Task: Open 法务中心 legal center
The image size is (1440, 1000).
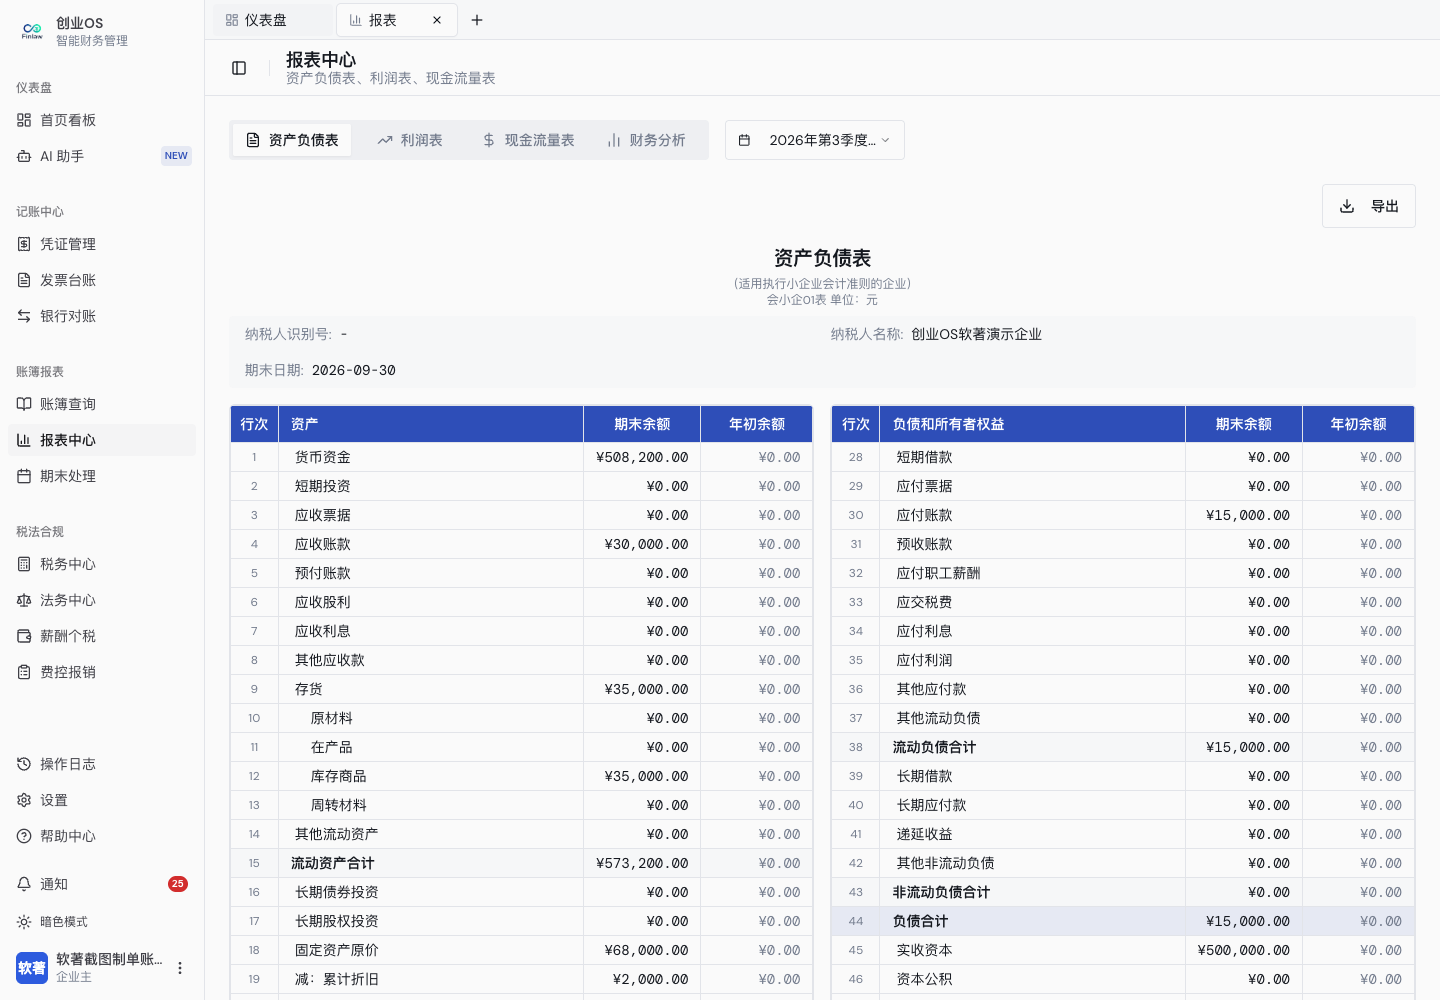Action: coord(102,600)
